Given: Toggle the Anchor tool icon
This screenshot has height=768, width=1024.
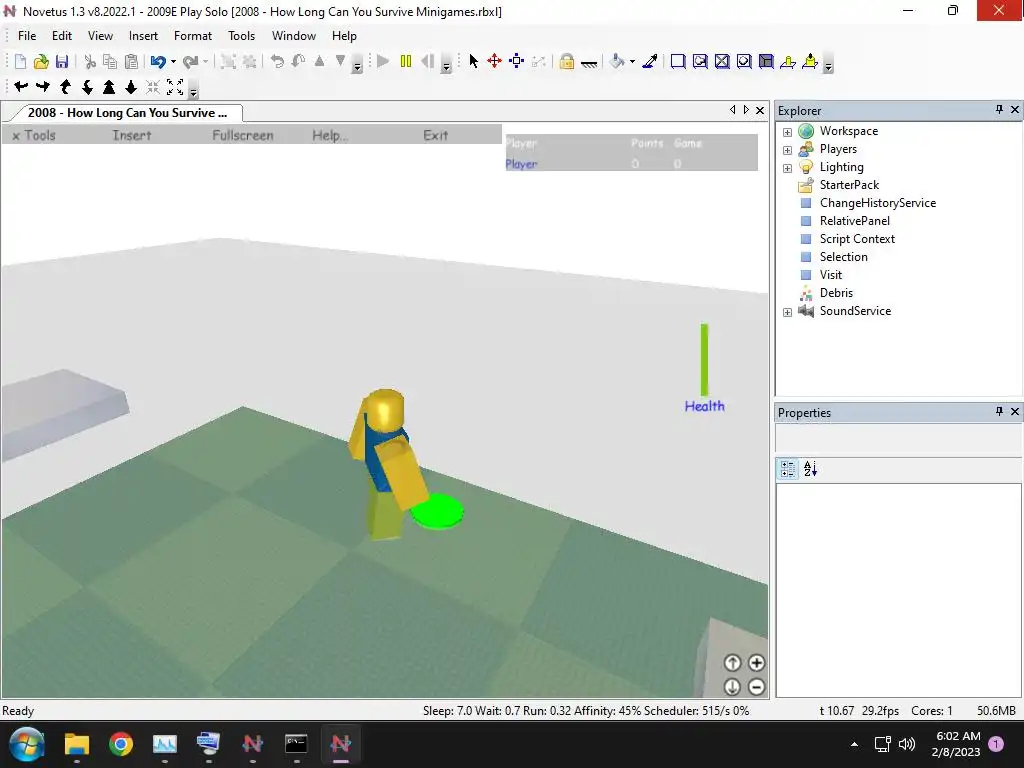Looking at the screenshot, I should [589, 63].
